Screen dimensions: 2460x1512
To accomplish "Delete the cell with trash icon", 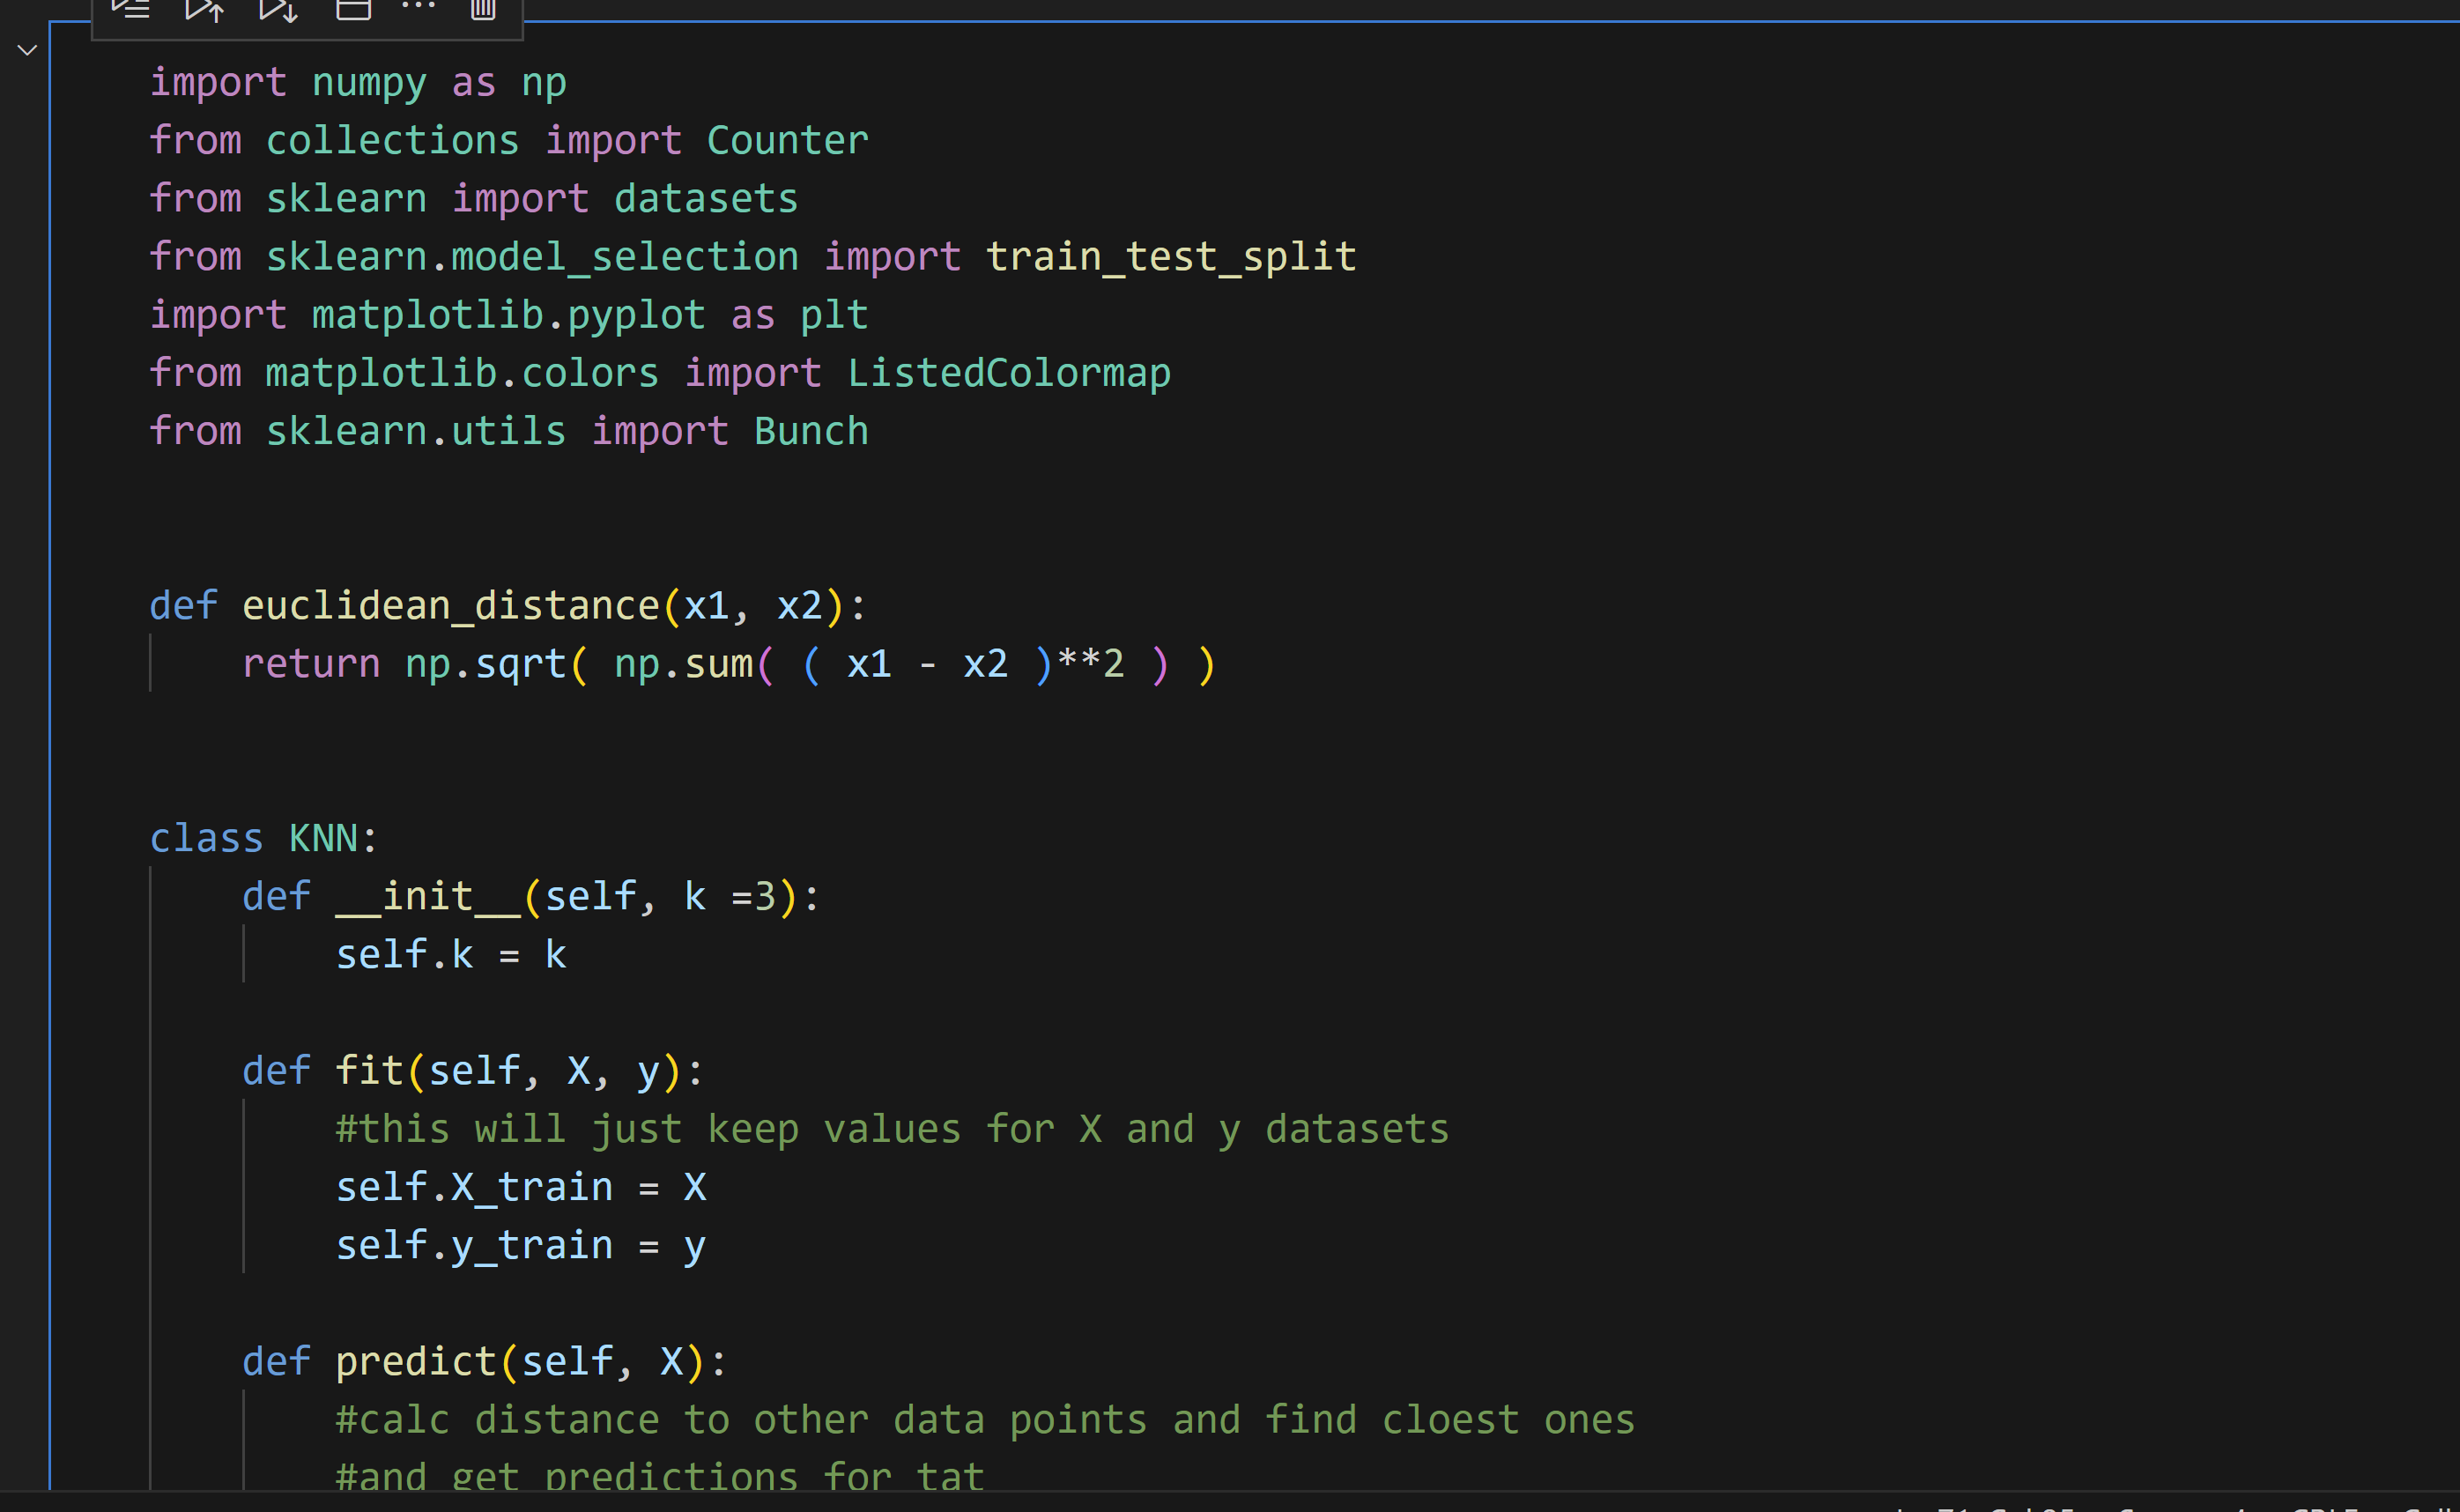I will point(483,10).
